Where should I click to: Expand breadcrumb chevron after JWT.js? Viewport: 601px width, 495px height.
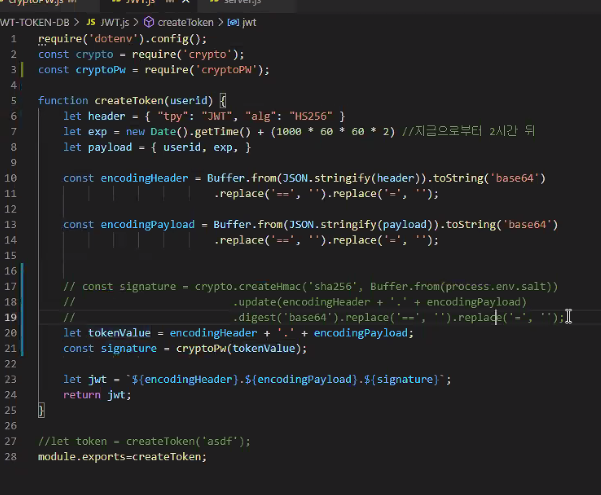point(136,22)
